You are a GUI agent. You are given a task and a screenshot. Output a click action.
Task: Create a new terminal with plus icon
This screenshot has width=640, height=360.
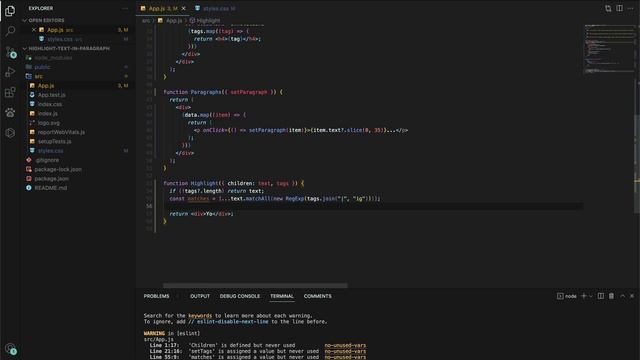(584, 296)
